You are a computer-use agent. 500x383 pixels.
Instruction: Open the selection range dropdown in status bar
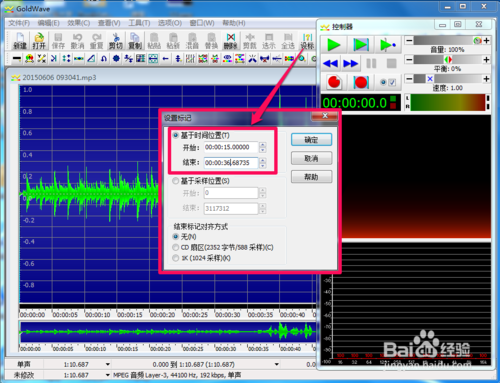click(277, 364)
